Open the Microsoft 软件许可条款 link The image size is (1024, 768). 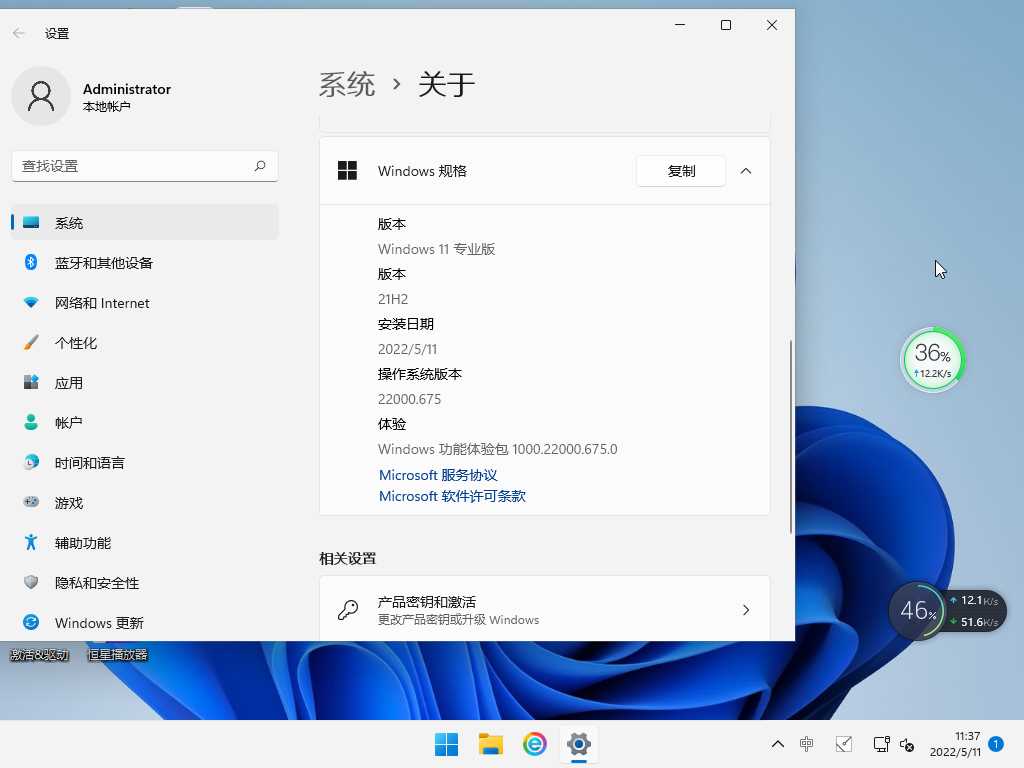coord(452,496)
